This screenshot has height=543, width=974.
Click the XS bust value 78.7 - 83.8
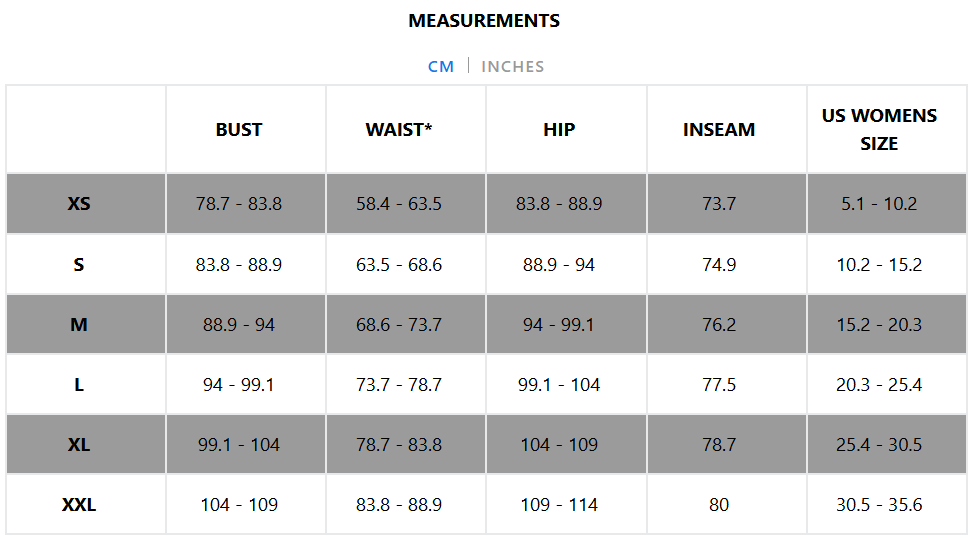(x=239, y=204)
